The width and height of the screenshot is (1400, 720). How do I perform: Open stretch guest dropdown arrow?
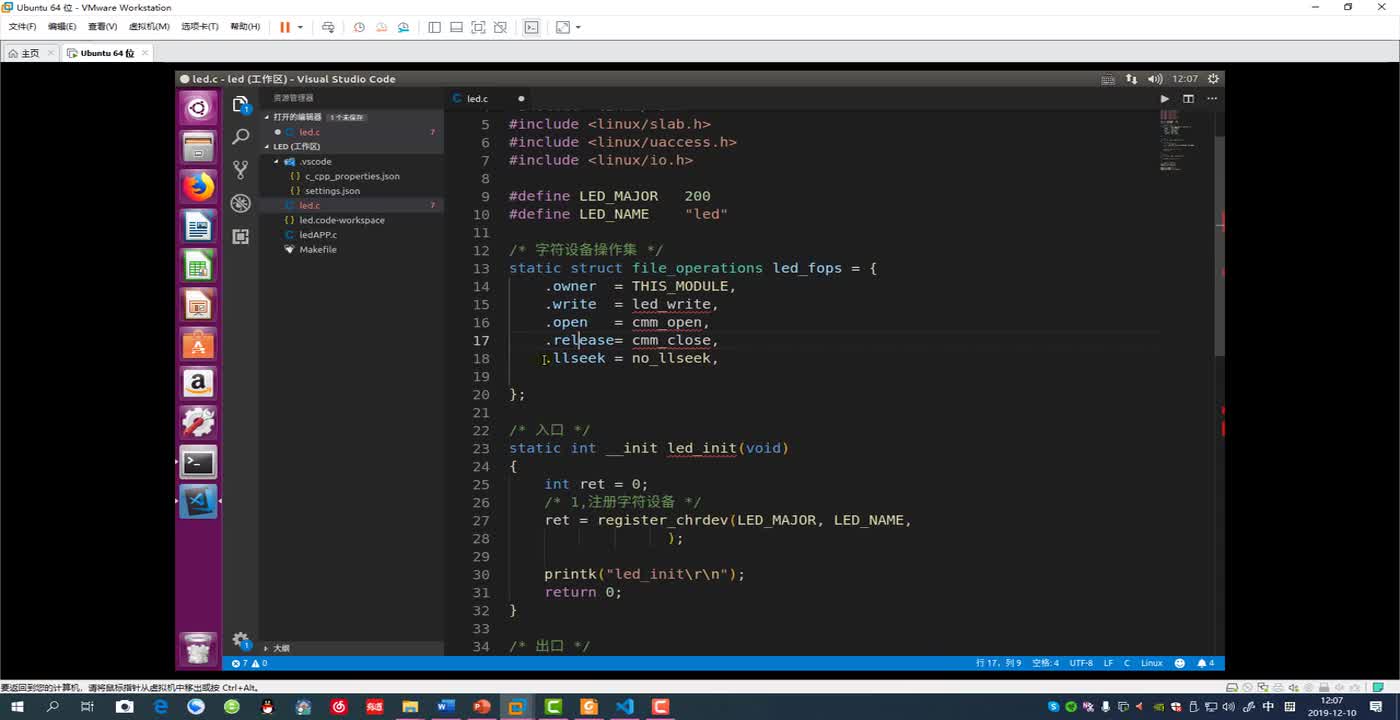click(x=578, y=27)
